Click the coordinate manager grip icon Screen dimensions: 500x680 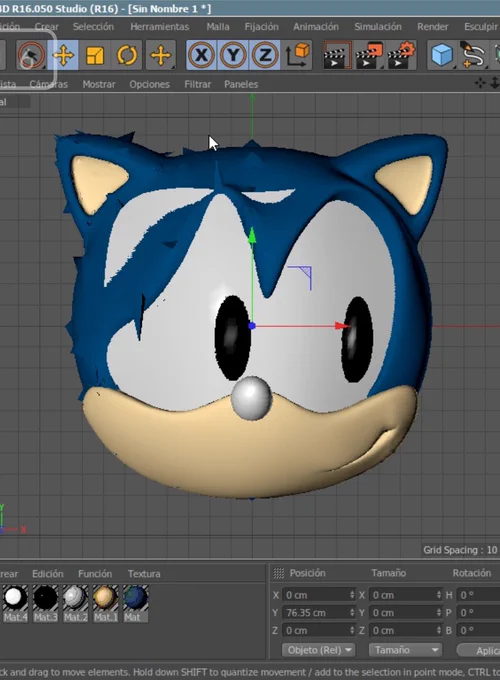[x=278, y=573]
